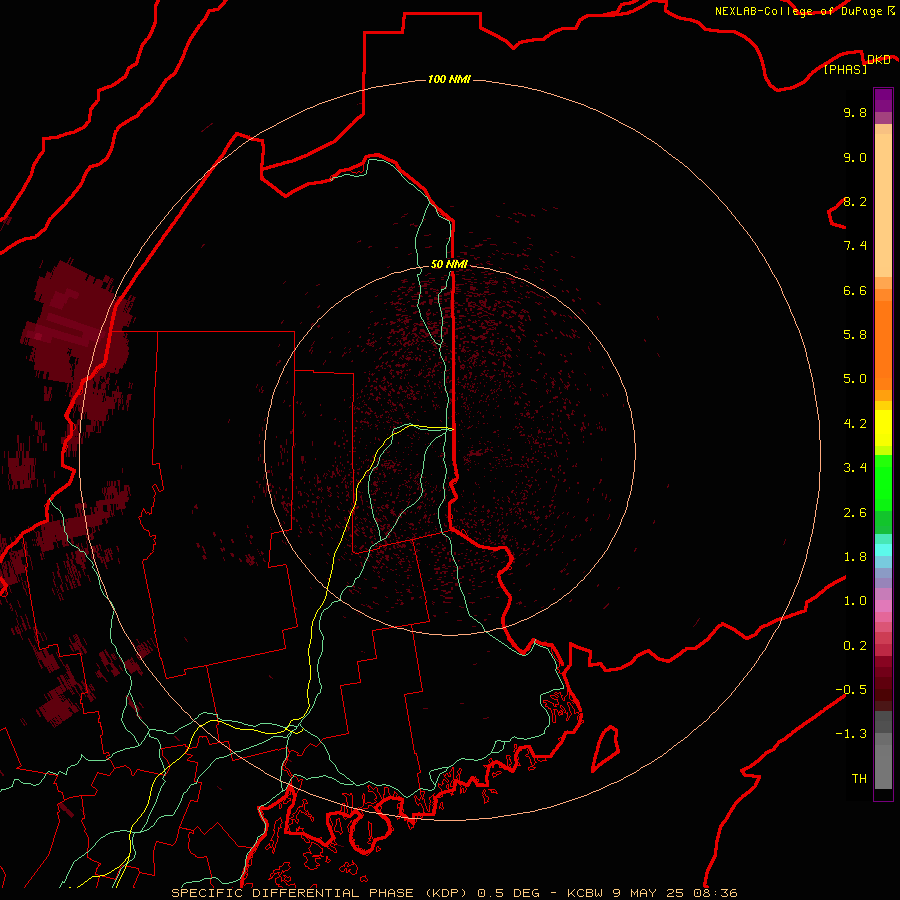900x900 pixels.
Task: Pick the orange segment of the color bar
Action: click(883, 344)
